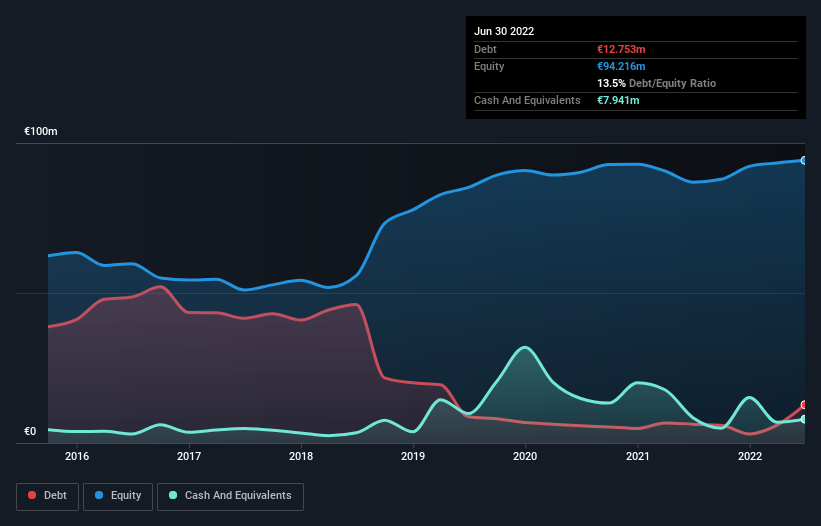The height and width of the screenshot is (526, 821).
Task: Click the blue Equity legend dot
Action: pyautogui.click(x=99, y=495)
